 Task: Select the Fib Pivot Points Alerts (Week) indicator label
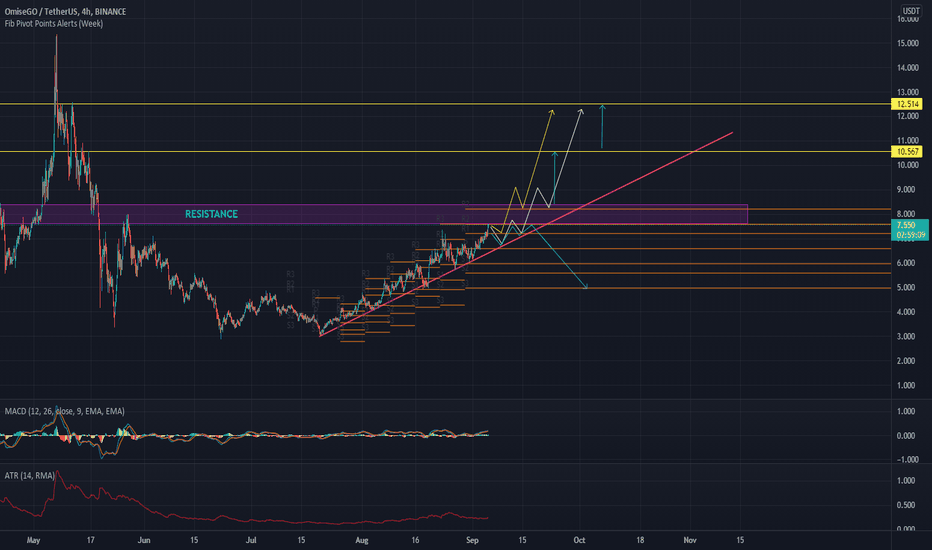click(x=53, y=24)
